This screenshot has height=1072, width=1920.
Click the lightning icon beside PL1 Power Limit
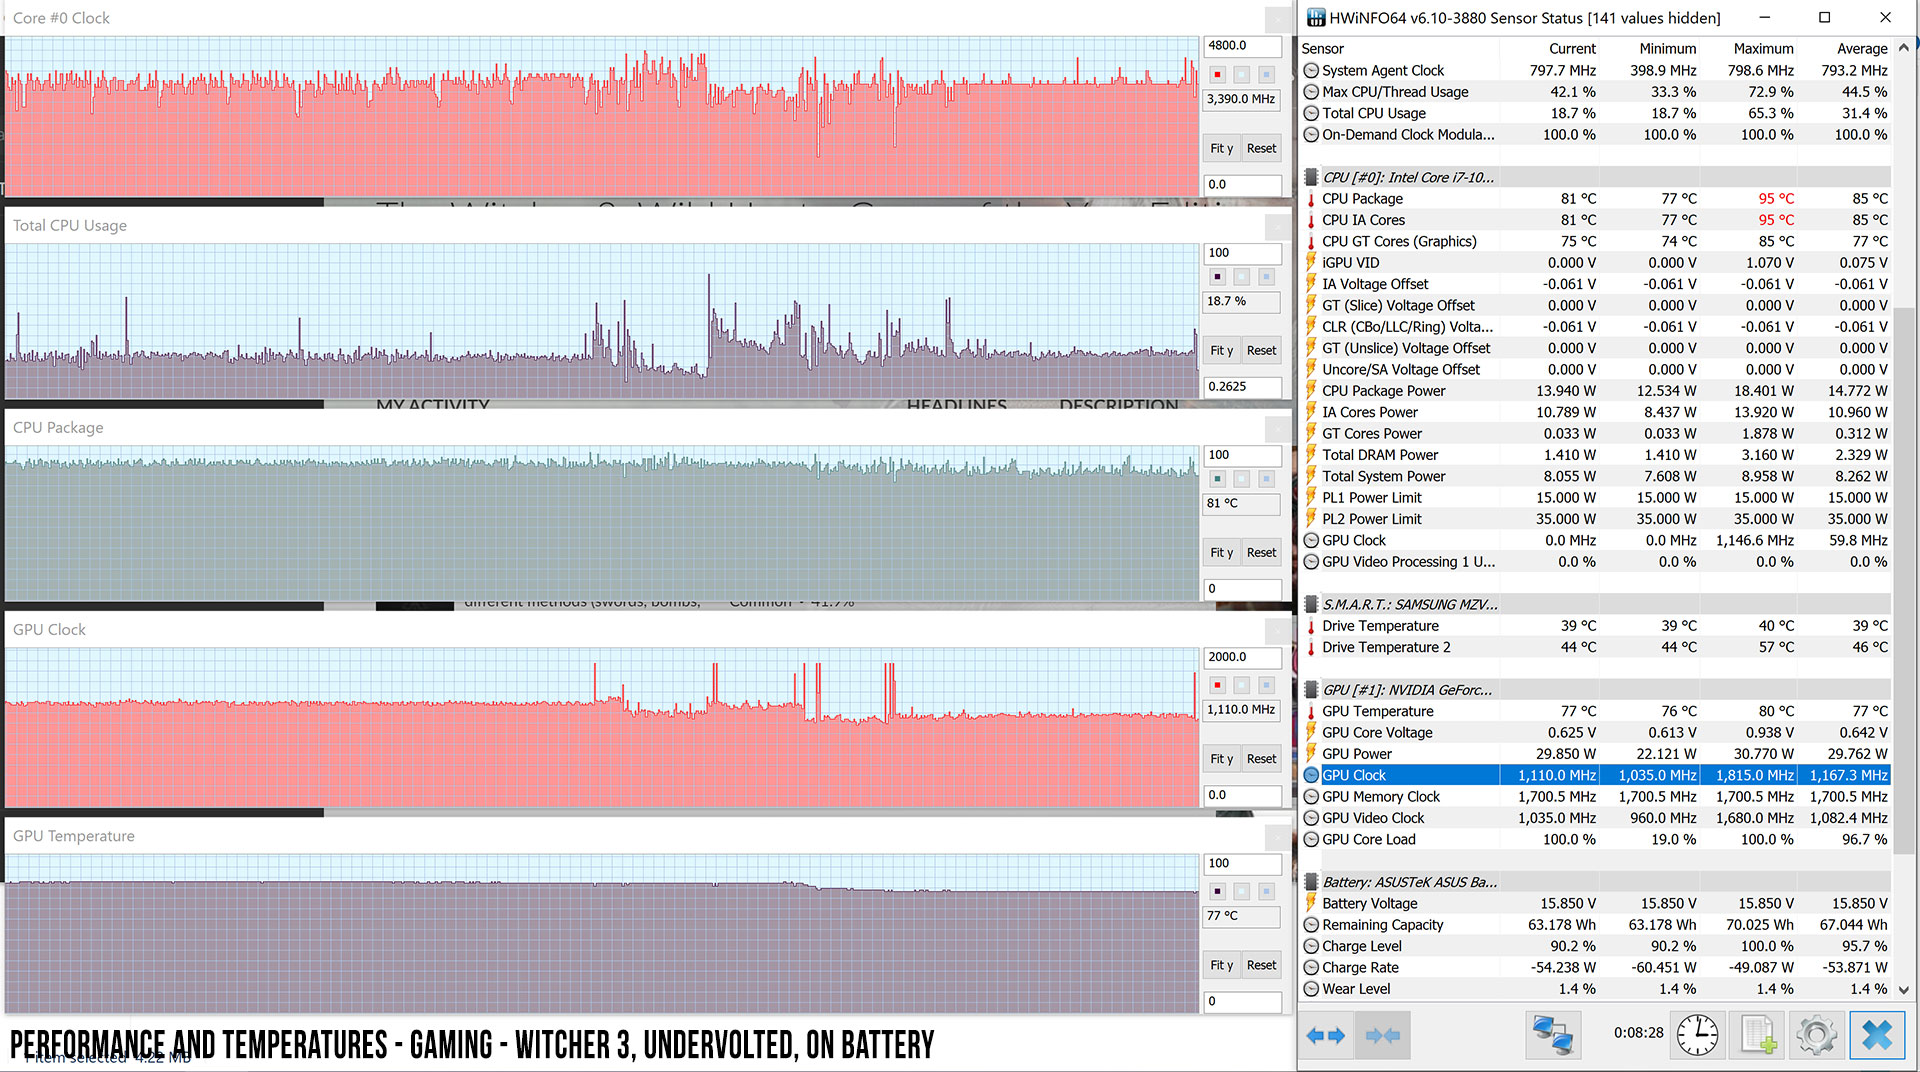[1311, 498]
